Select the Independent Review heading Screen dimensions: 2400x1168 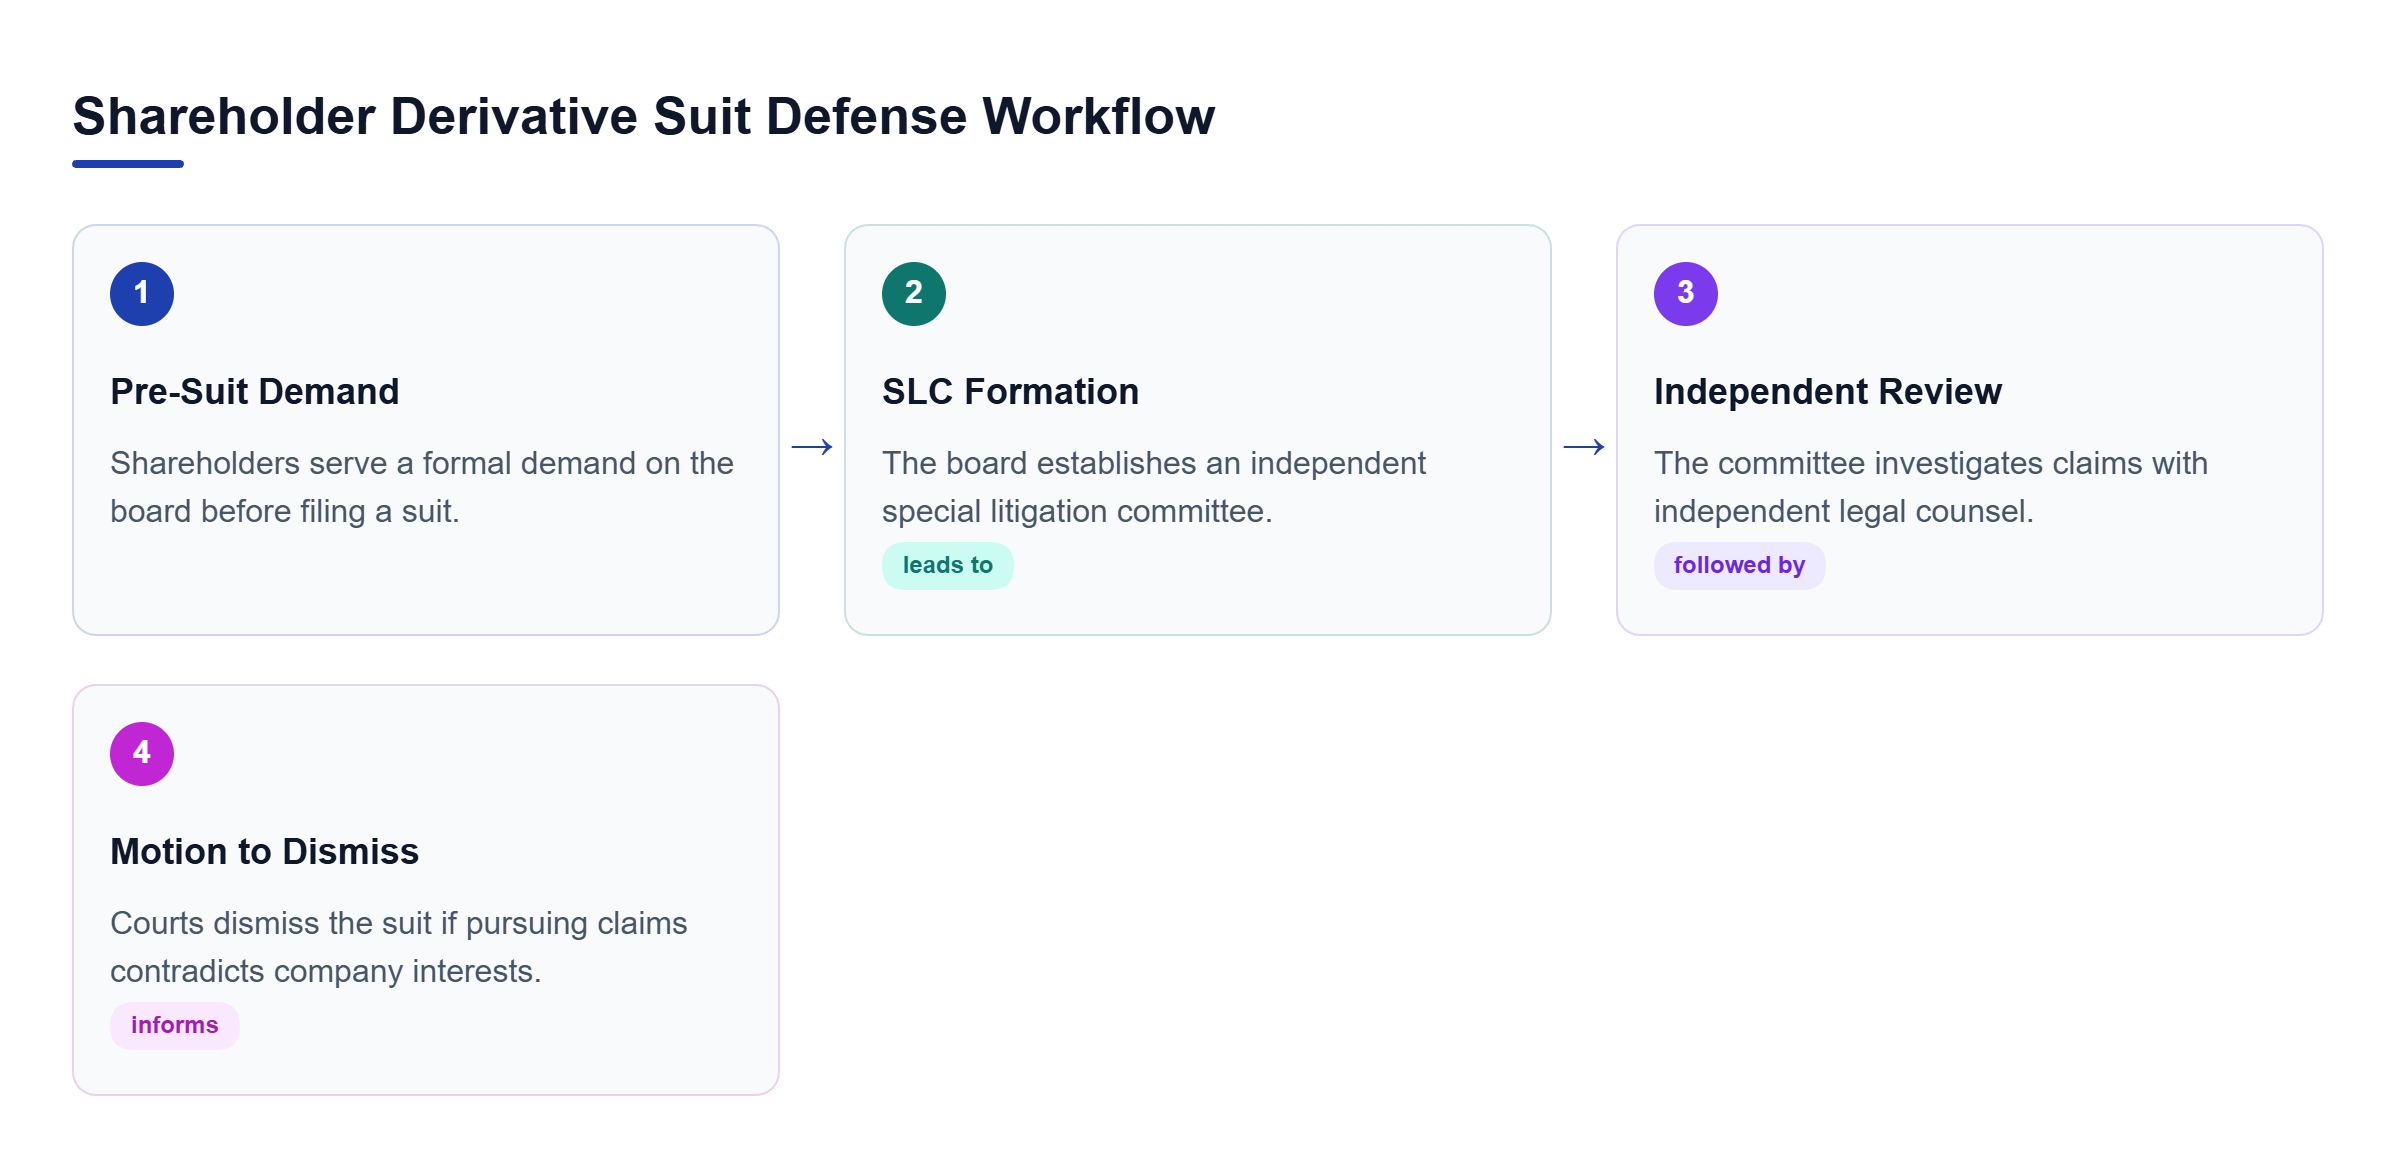pos(1828,392)
